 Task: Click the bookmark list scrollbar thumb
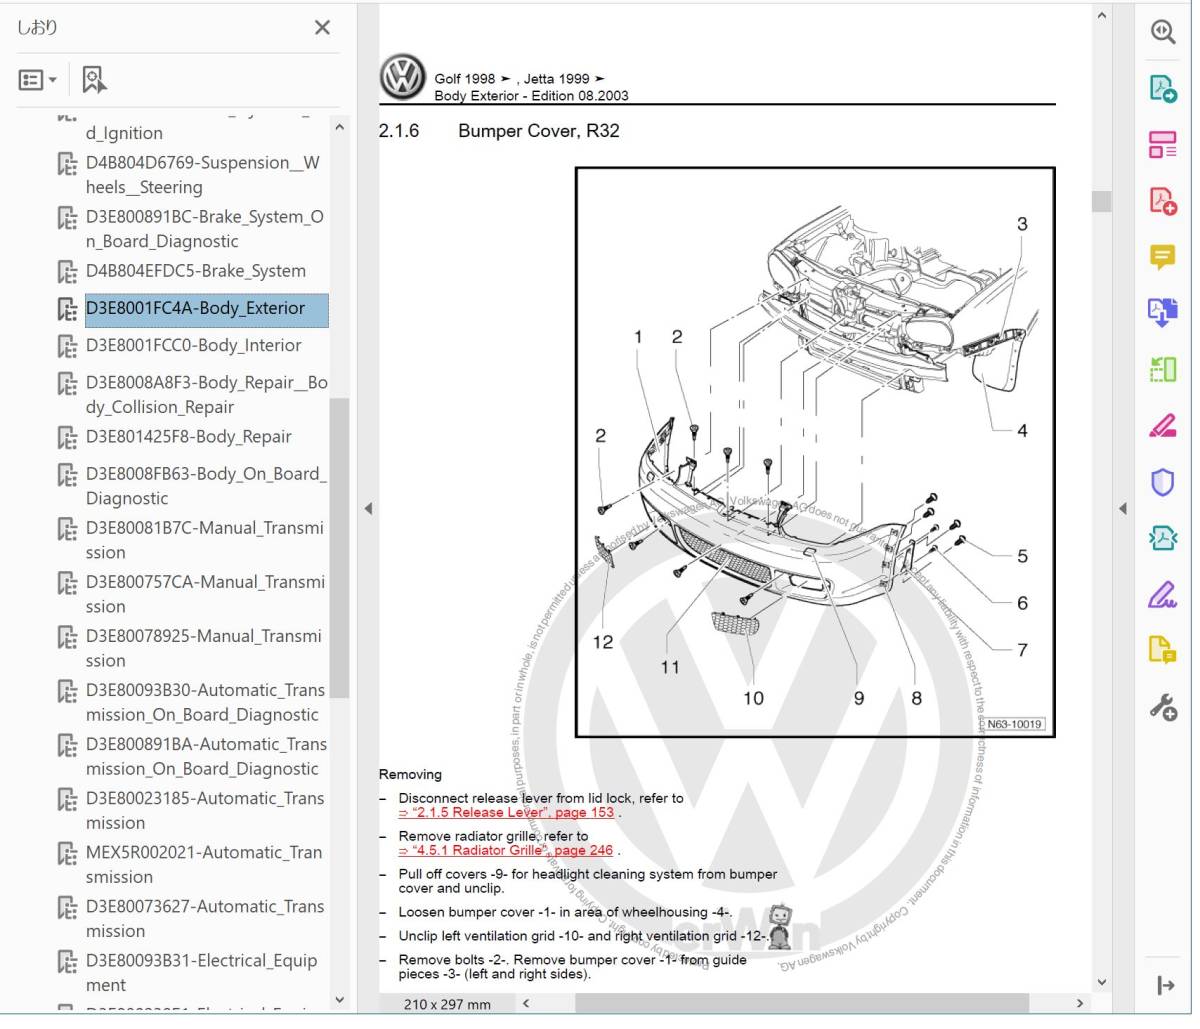[339, 547]
